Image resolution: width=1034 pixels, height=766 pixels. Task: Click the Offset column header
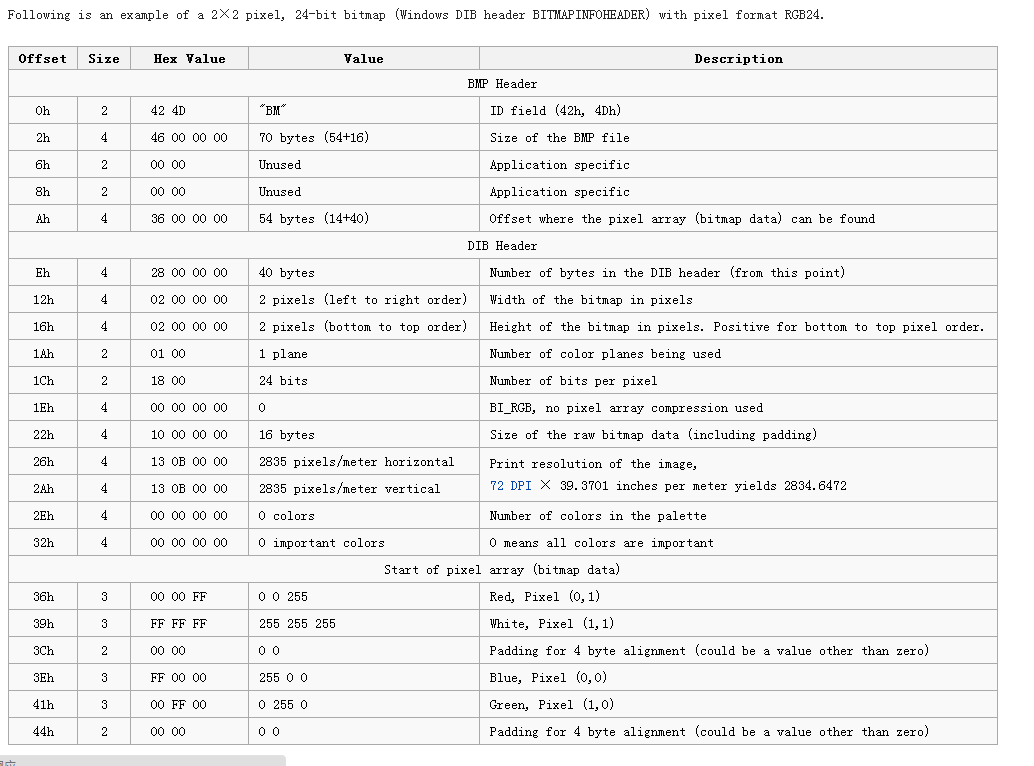pyautogui.click(x=43, y=59)
